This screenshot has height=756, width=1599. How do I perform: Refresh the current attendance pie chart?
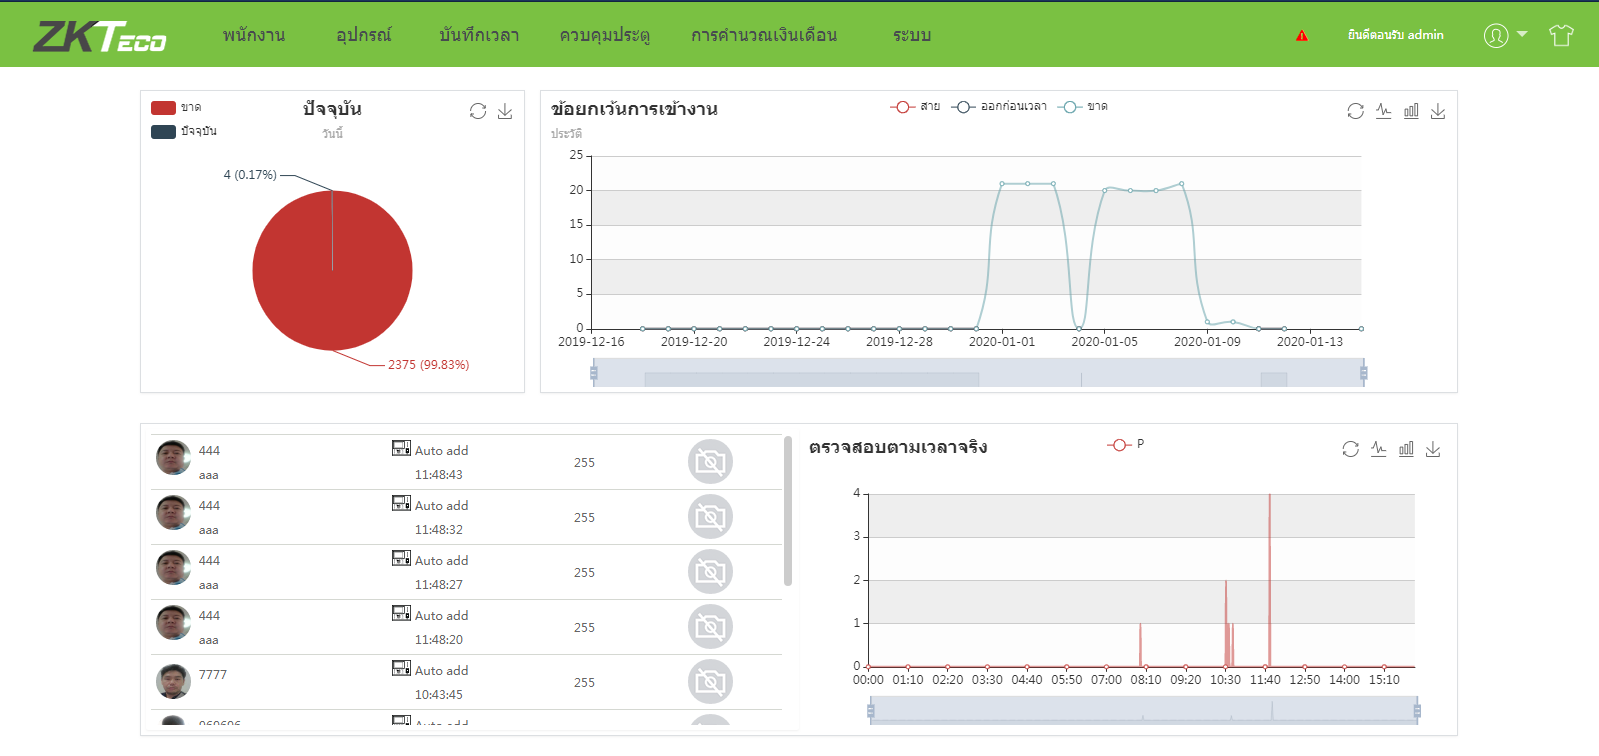(478, 111)
